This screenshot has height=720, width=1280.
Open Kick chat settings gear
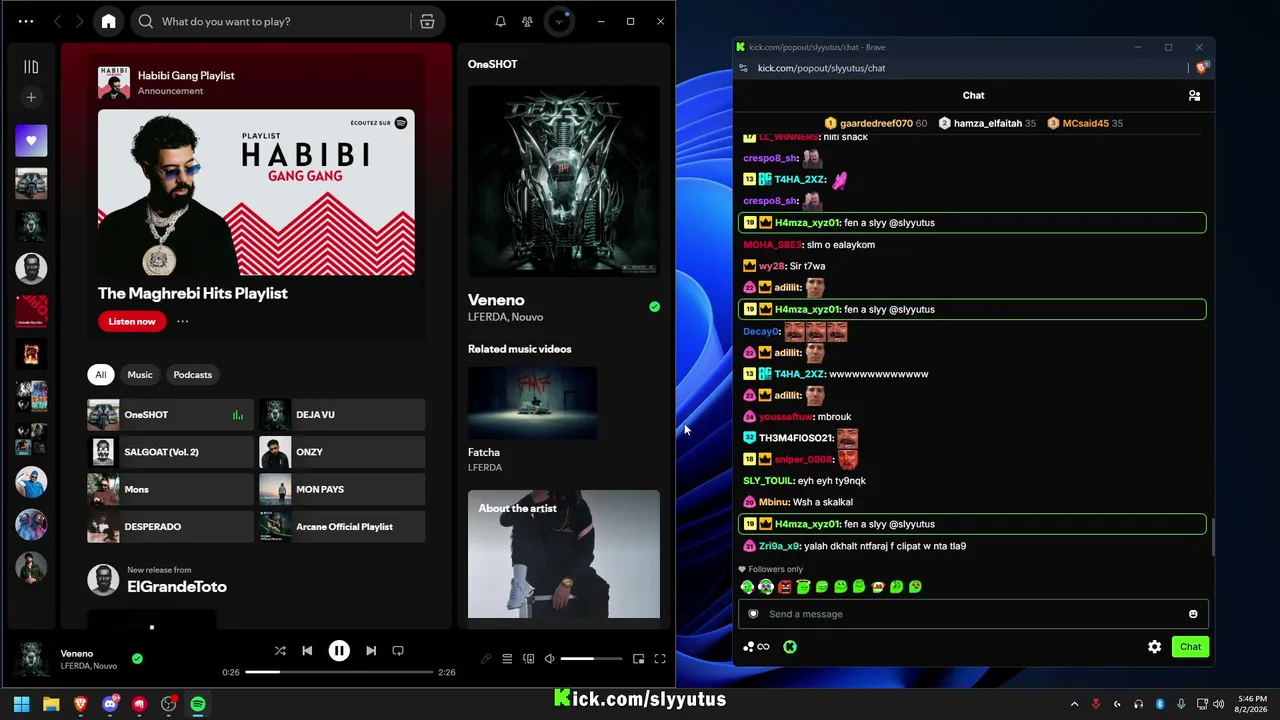pos(1155,647)
